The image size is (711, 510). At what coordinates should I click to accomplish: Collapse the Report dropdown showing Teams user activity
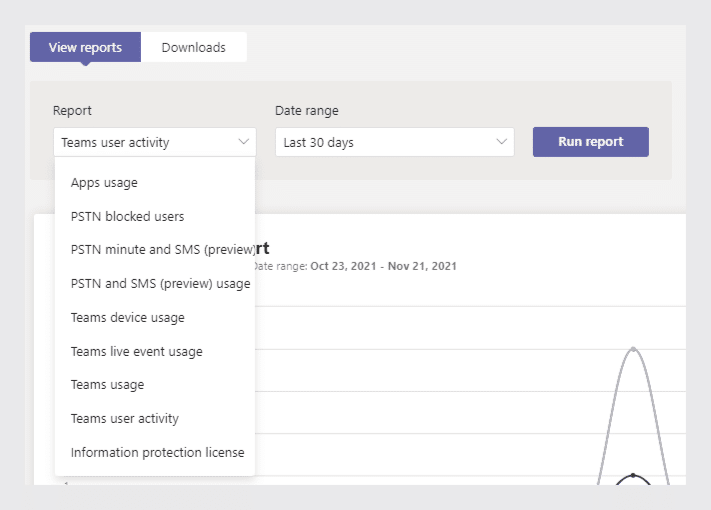coord(155,142)
